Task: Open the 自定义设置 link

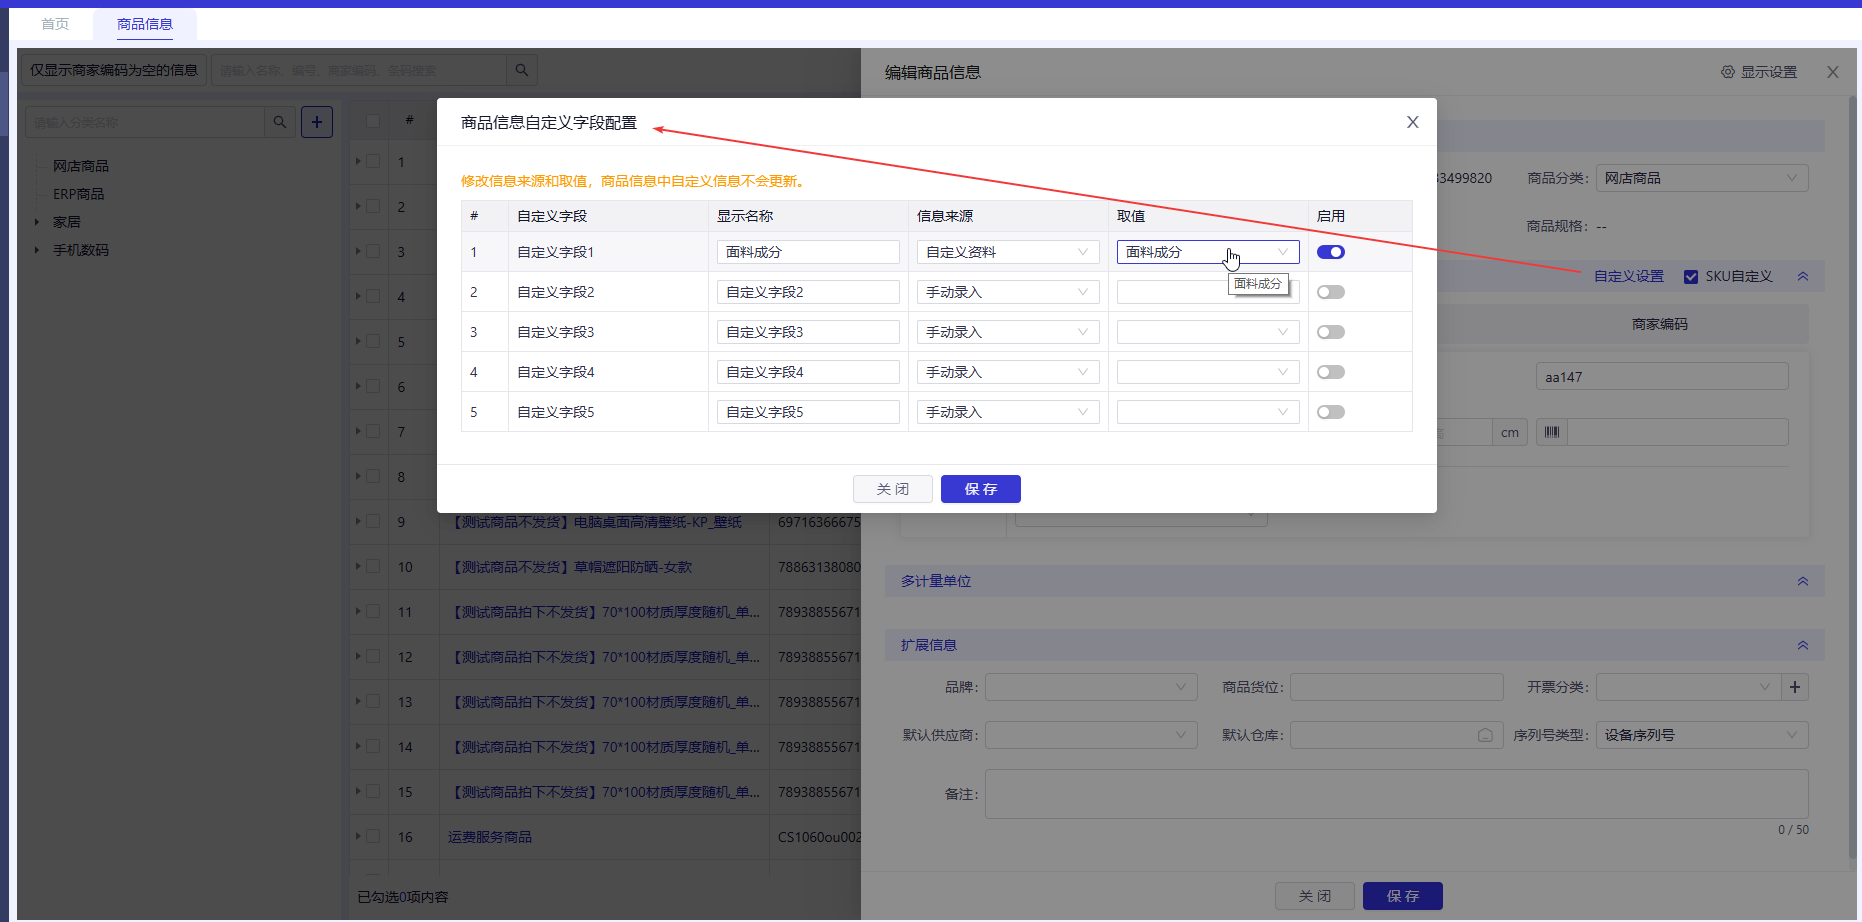Action: (1629, 276)
